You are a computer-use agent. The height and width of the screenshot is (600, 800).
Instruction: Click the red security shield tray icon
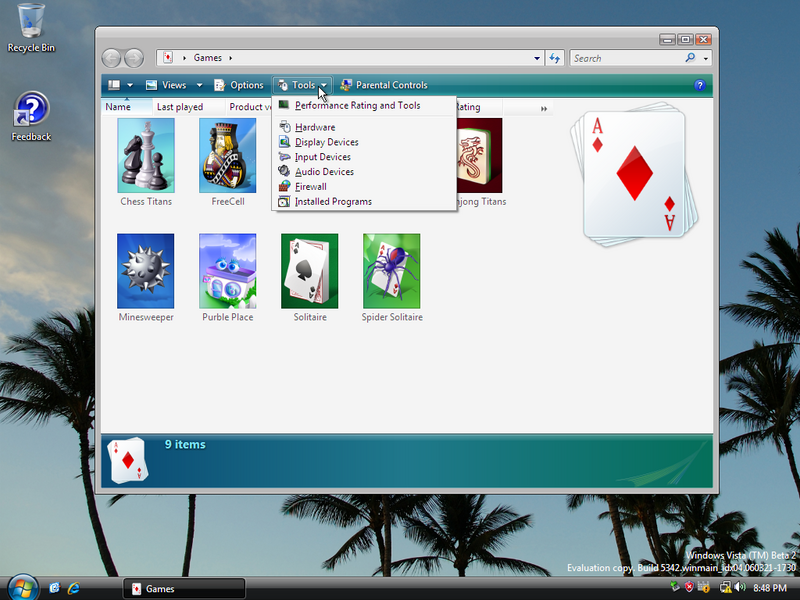pyautogui.click(x=689, y=587)
